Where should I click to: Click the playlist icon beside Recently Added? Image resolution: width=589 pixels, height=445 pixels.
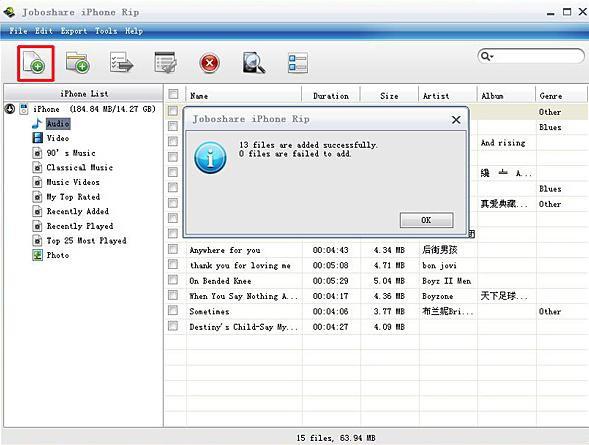click(x=37, y=211)
